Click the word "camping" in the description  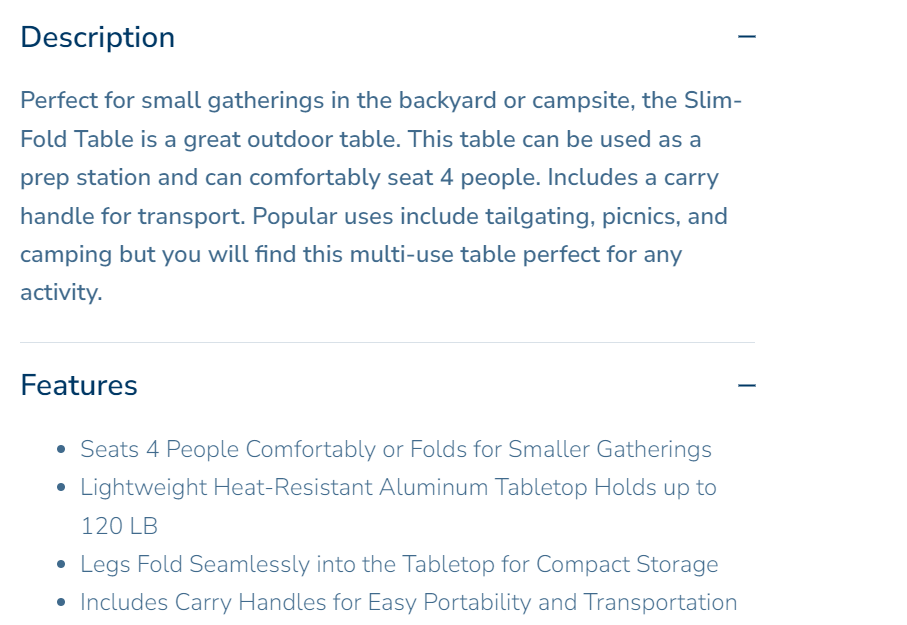(66, 254)
